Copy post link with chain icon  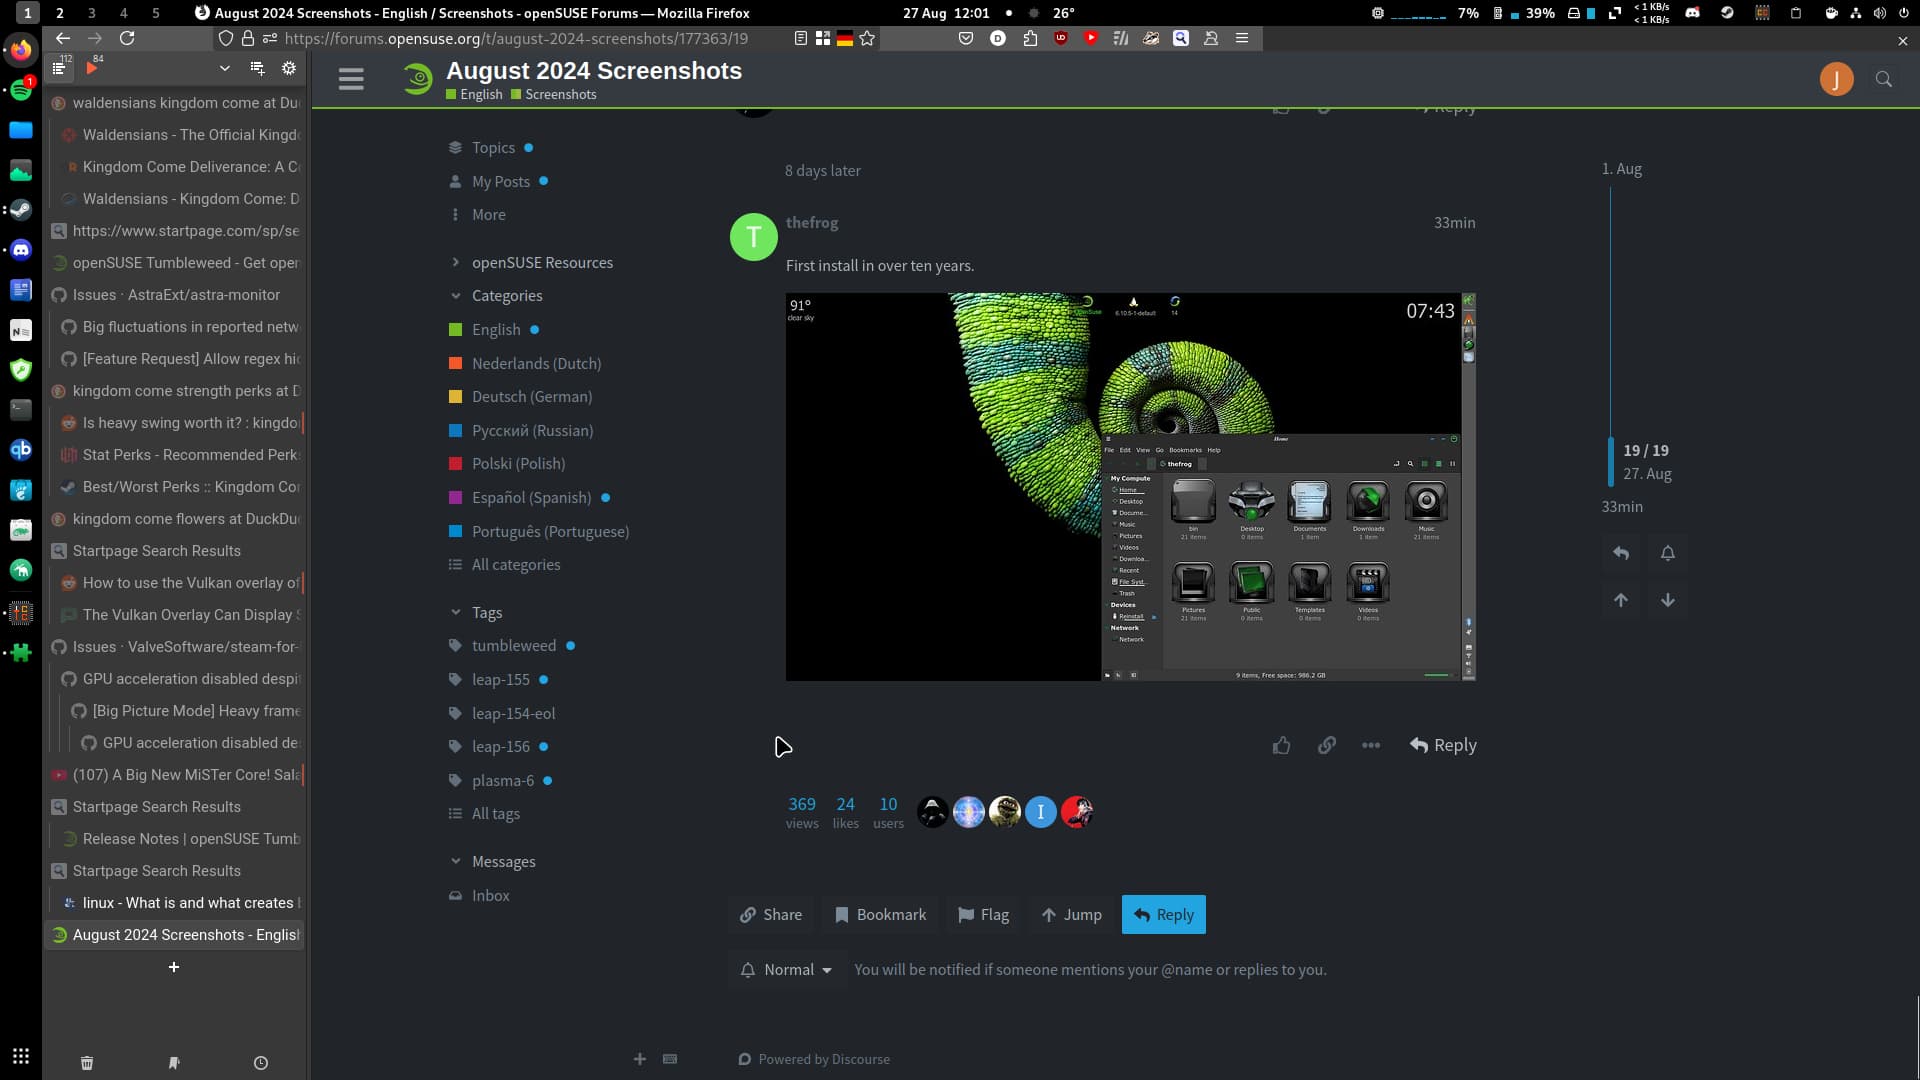pyautogui.click(x=1326, y=746)
